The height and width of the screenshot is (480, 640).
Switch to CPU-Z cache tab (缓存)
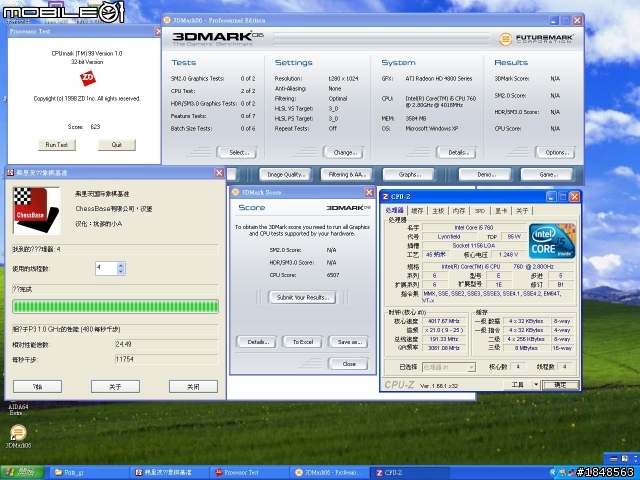click(x=417, y=211)
